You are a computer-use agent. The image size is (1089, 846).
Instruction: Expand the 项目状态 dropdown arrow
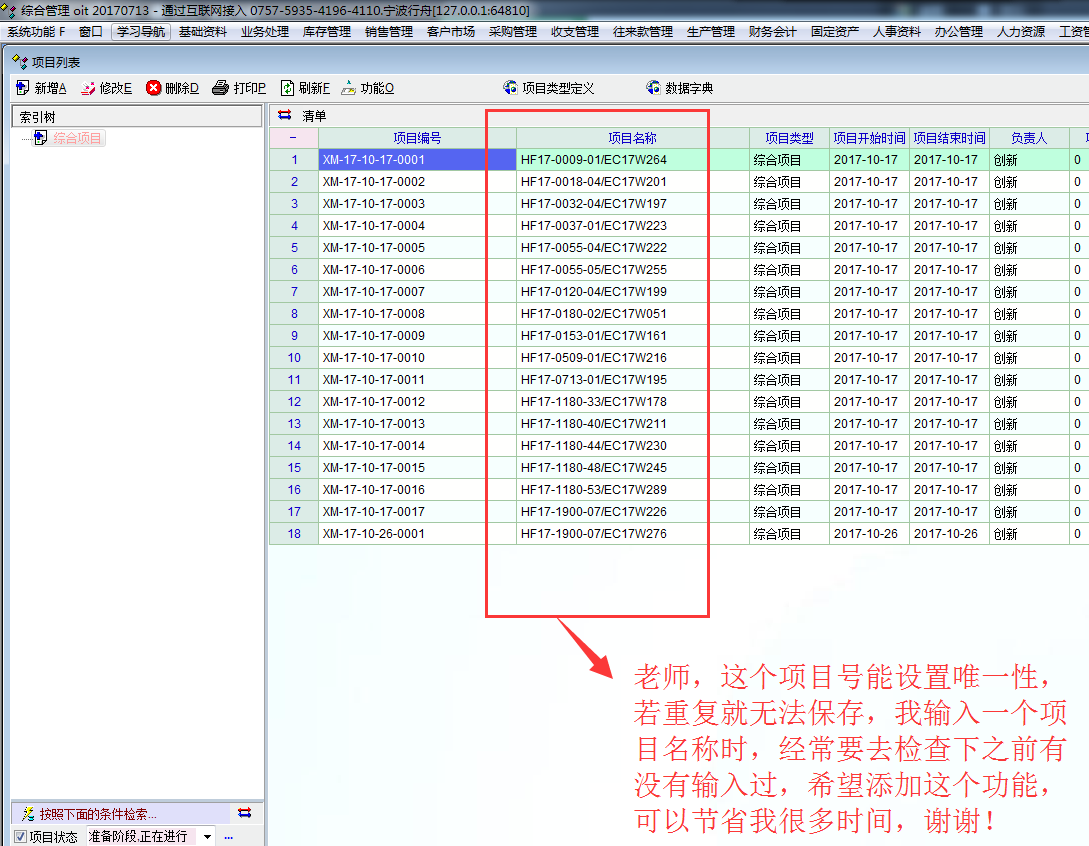pyautogui.click(x=207, y=837)
